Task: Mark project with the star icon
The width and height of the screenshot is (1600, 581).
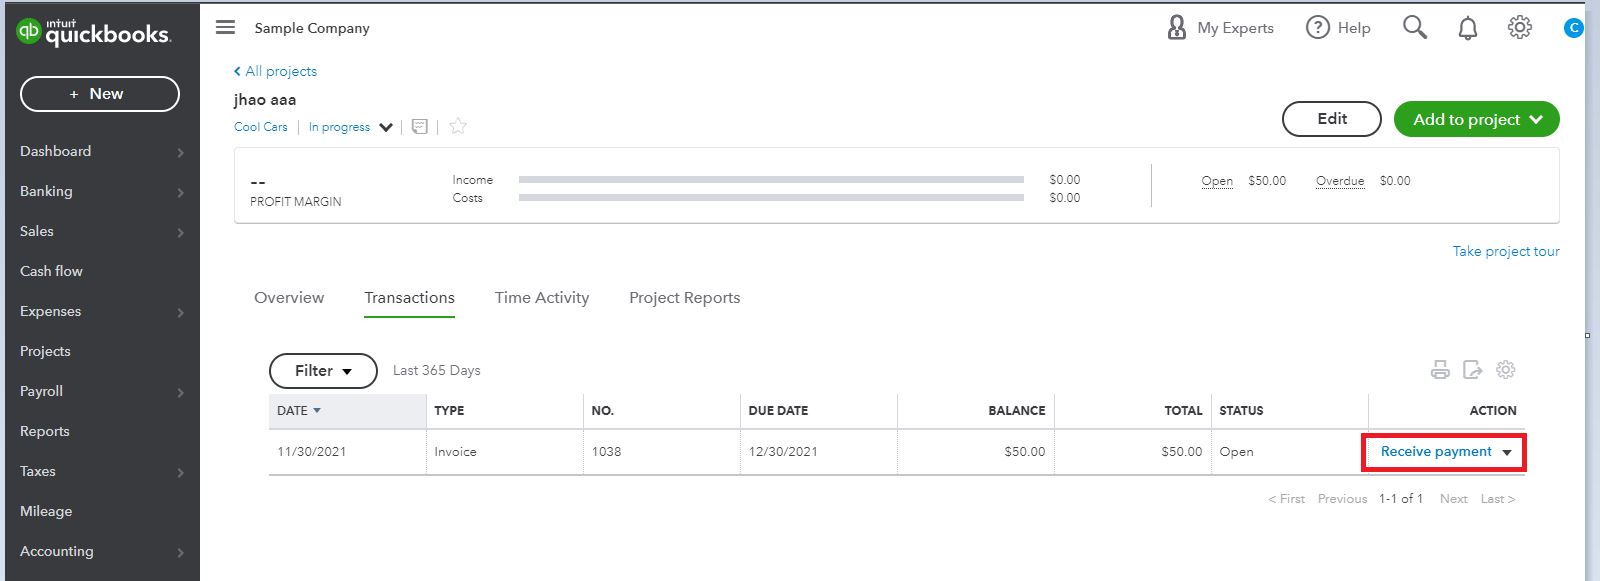Action: pyautogui.click(x=458, y=126)
